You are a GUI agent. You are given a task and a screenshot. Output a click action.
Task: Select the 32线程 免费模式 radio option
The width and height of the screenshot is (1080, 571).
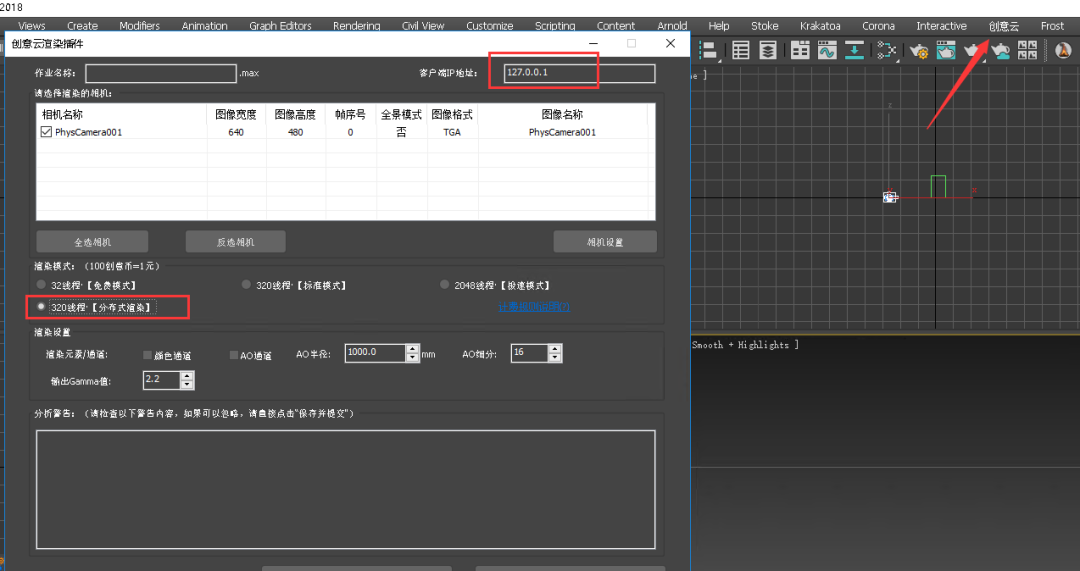(42, 285)
